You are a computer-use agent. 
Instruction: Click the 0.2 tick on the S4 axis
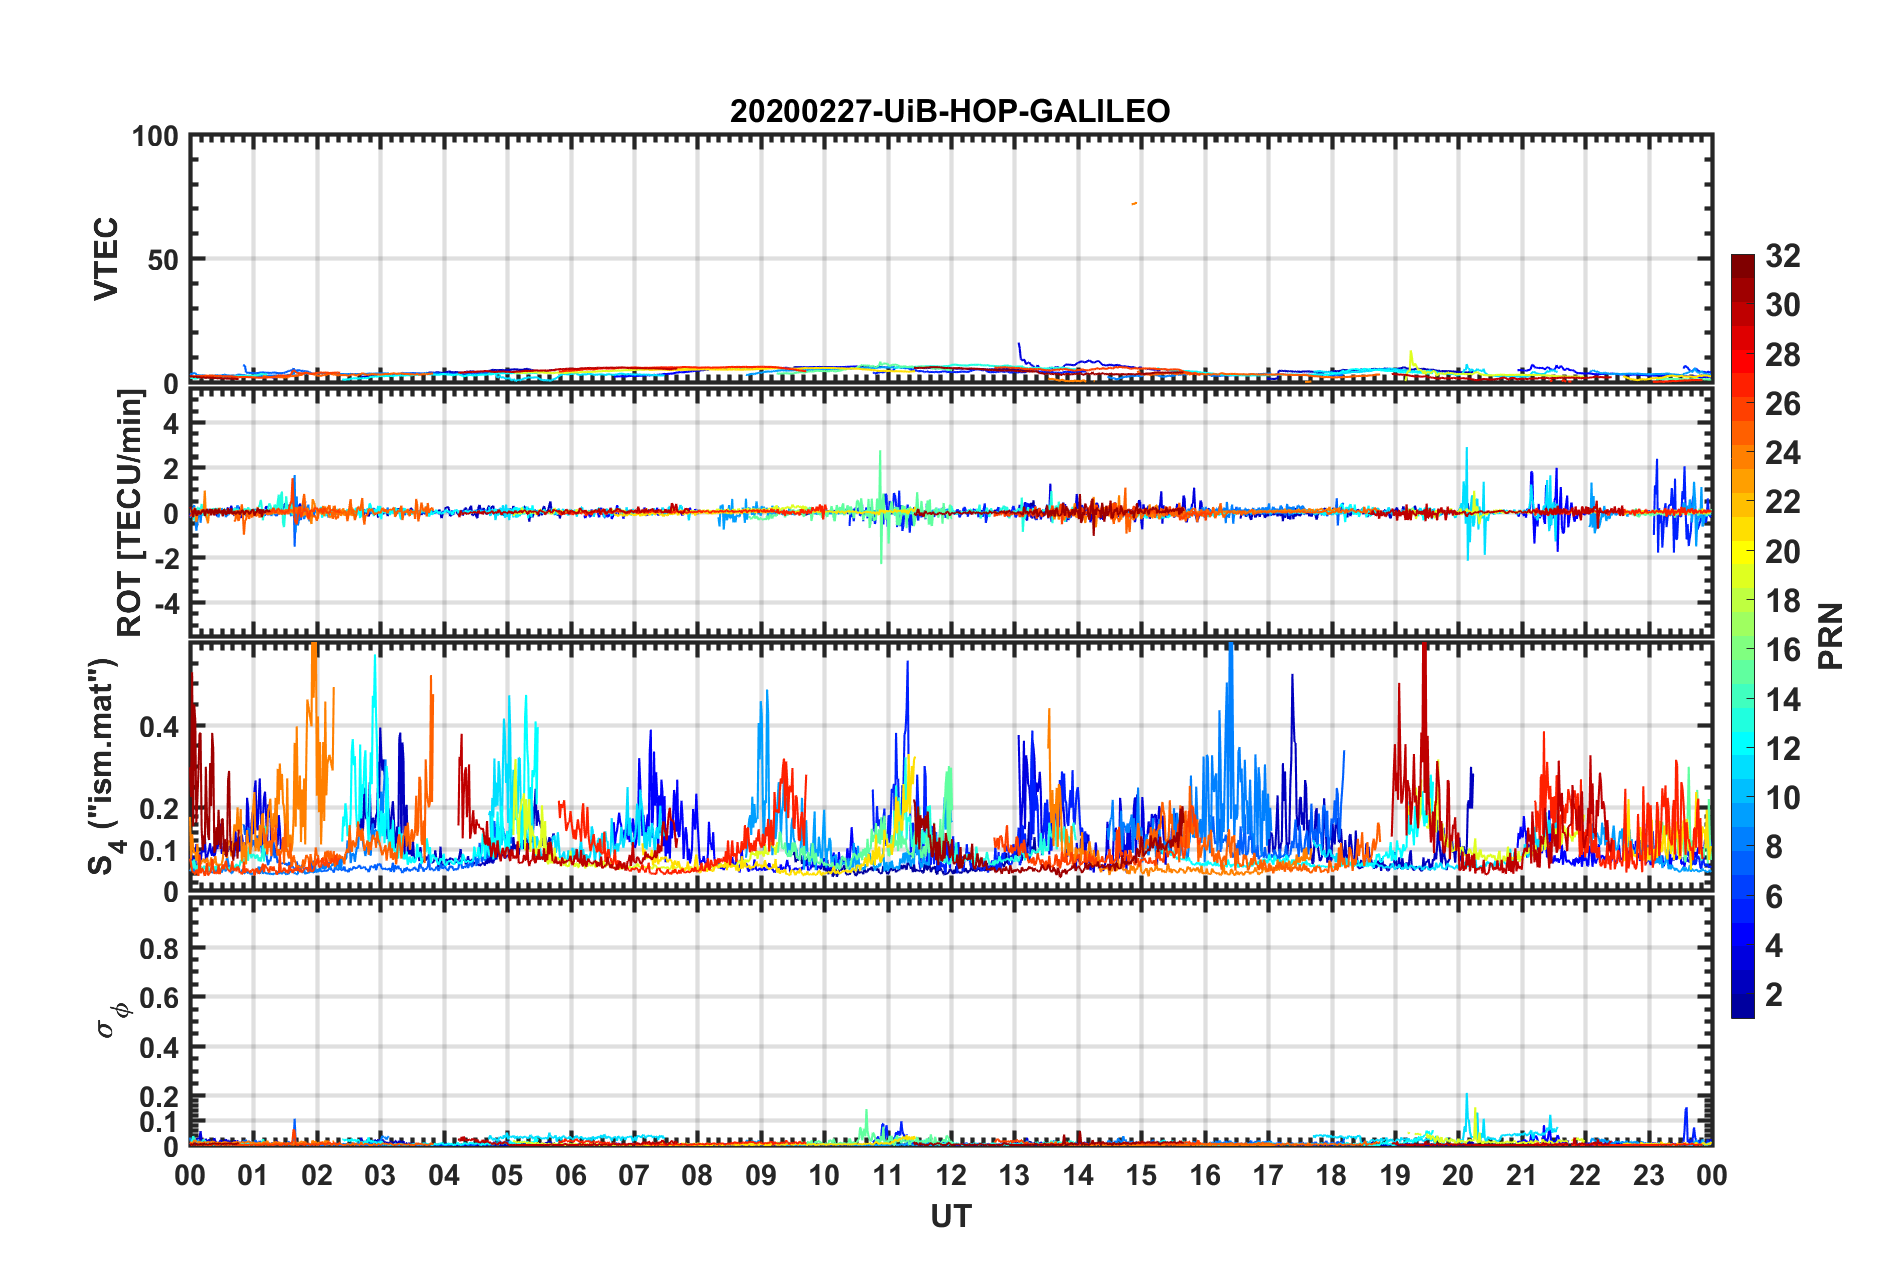tap(158, 809)
